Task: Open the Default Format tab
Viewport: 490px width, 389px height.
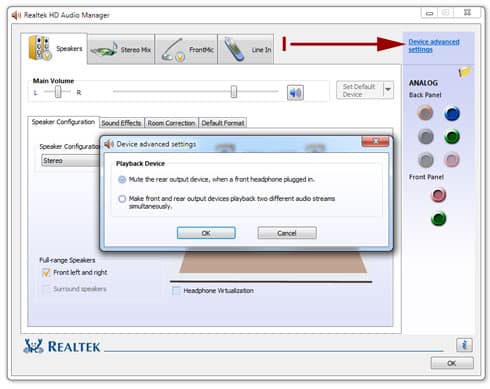Action: tap(223, 123)
